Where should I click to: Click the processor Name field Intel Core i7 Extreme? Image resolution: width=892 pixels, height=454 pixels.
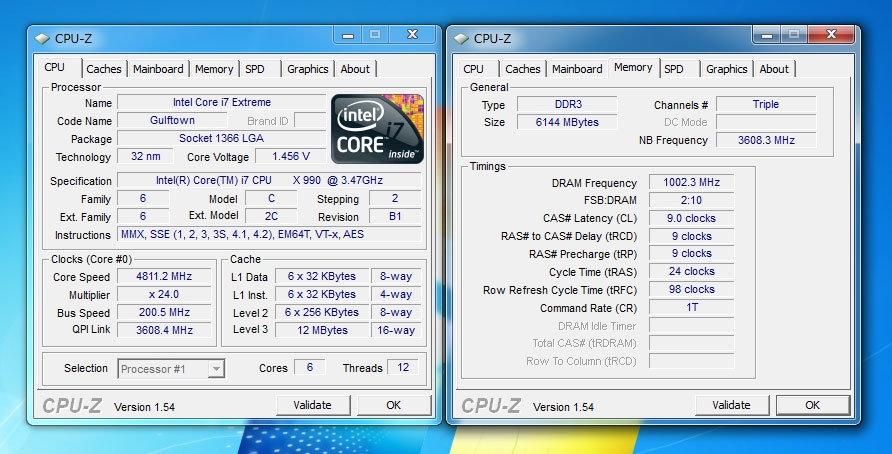[x=222, y=102]
